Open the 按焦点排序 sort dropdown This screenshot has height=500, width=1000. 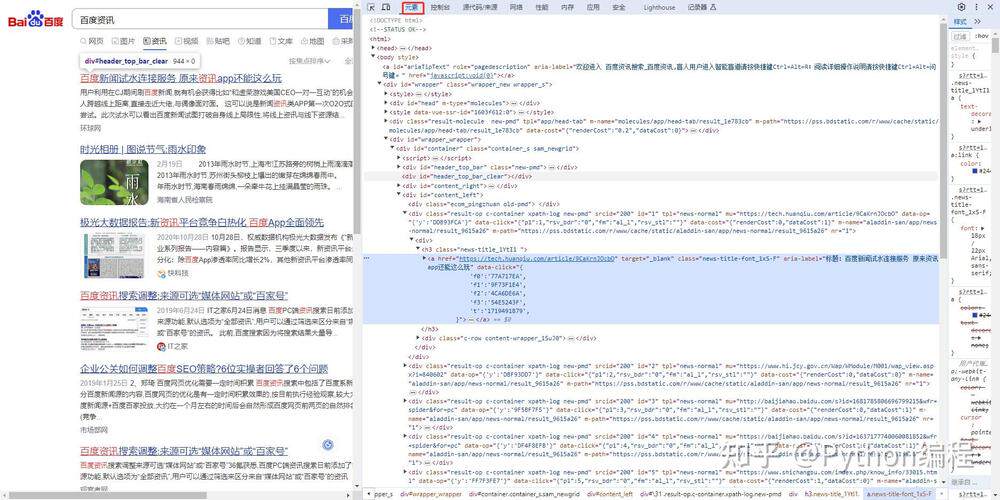coord(310,61)
